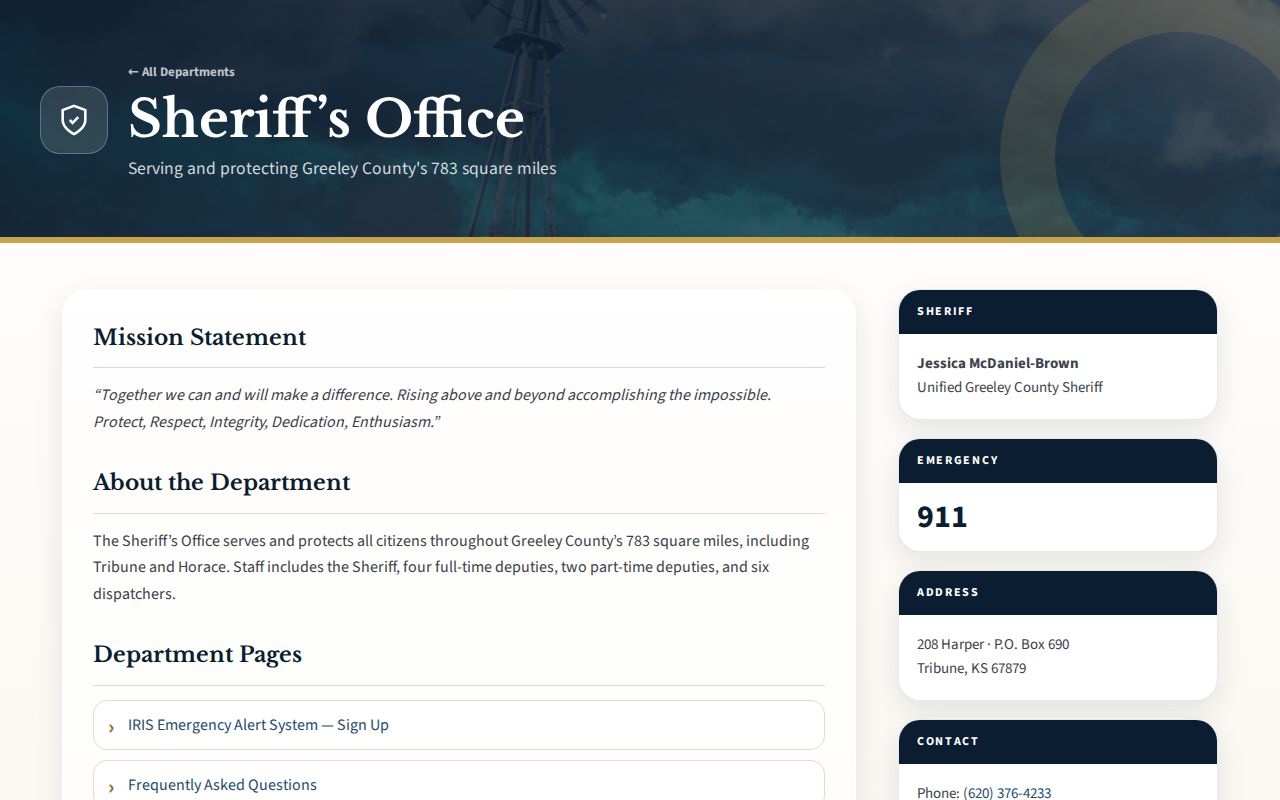
Task: Call phone number (620) 376-4233
Action: pyautogui.click(x=1007, y=793)
